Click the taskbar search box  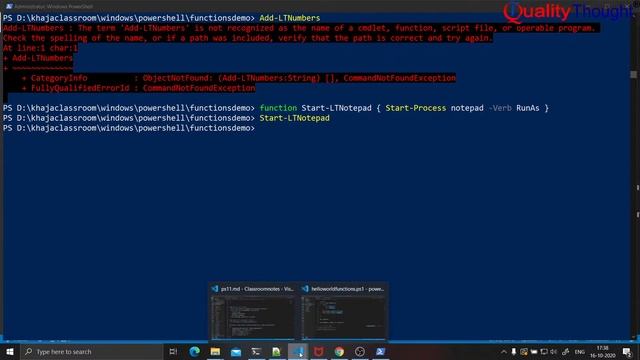coord(92,351)
